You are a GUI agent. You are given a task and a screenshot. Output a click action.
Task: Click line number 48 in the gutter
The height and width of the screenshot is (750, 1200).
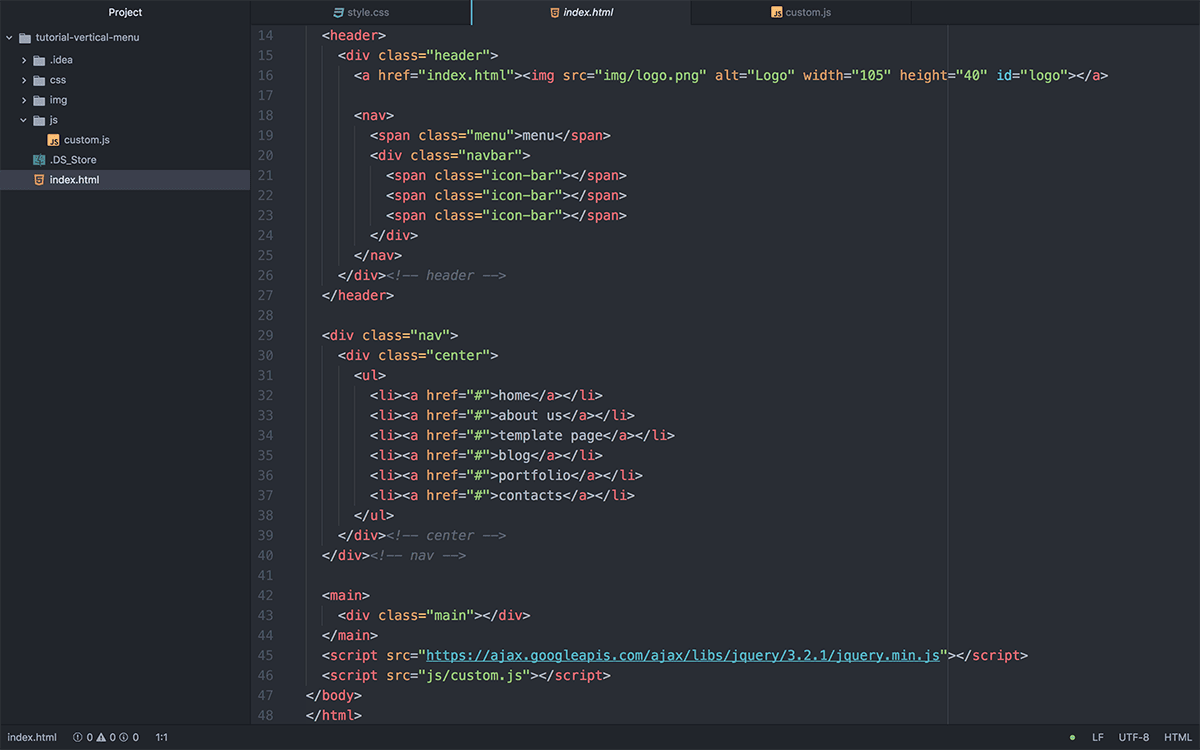click(x=265, y=716)
